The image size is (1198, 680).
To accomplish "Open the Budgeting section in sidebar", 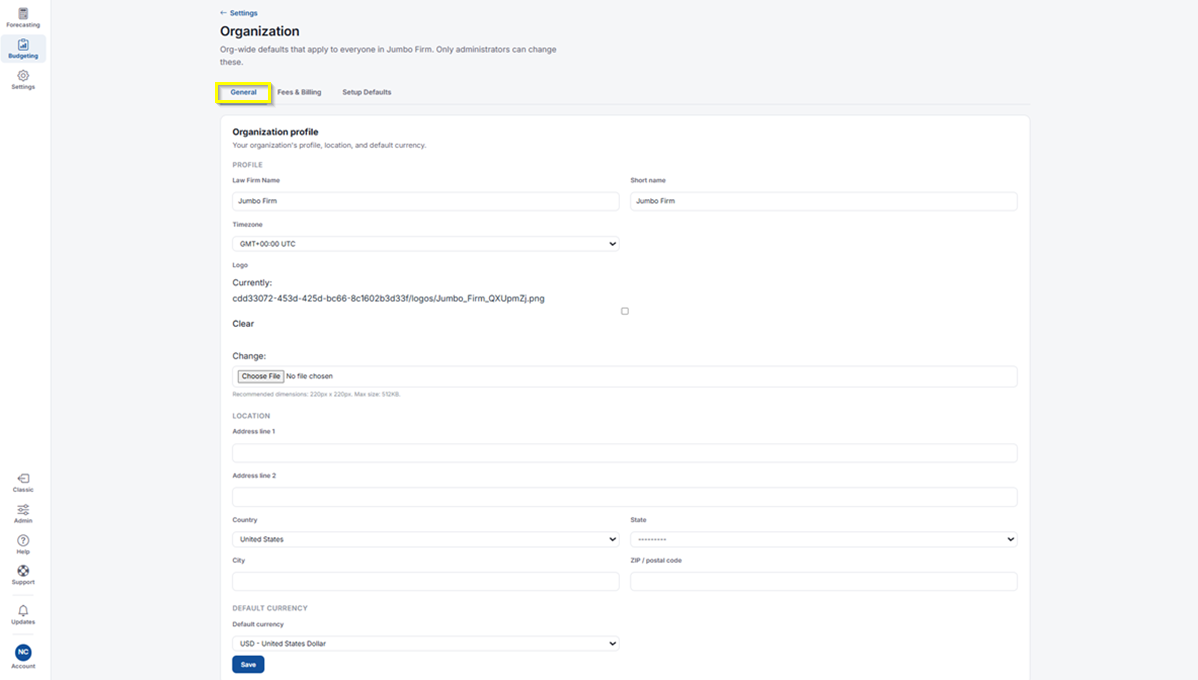I will coord(23,49).
